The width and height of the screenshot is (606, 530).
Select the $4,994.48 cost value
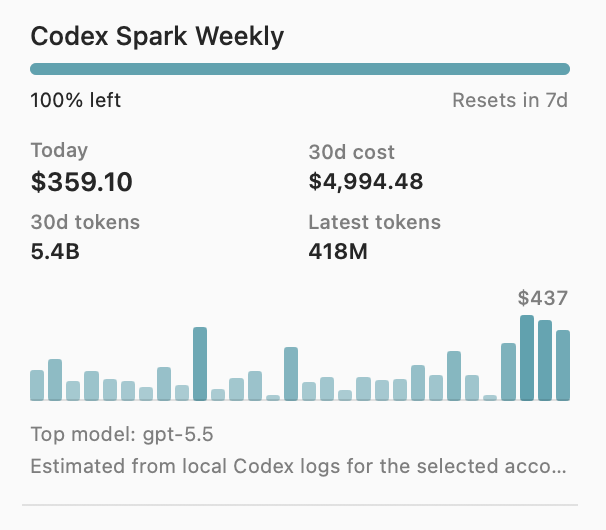[x=366, y=182]
